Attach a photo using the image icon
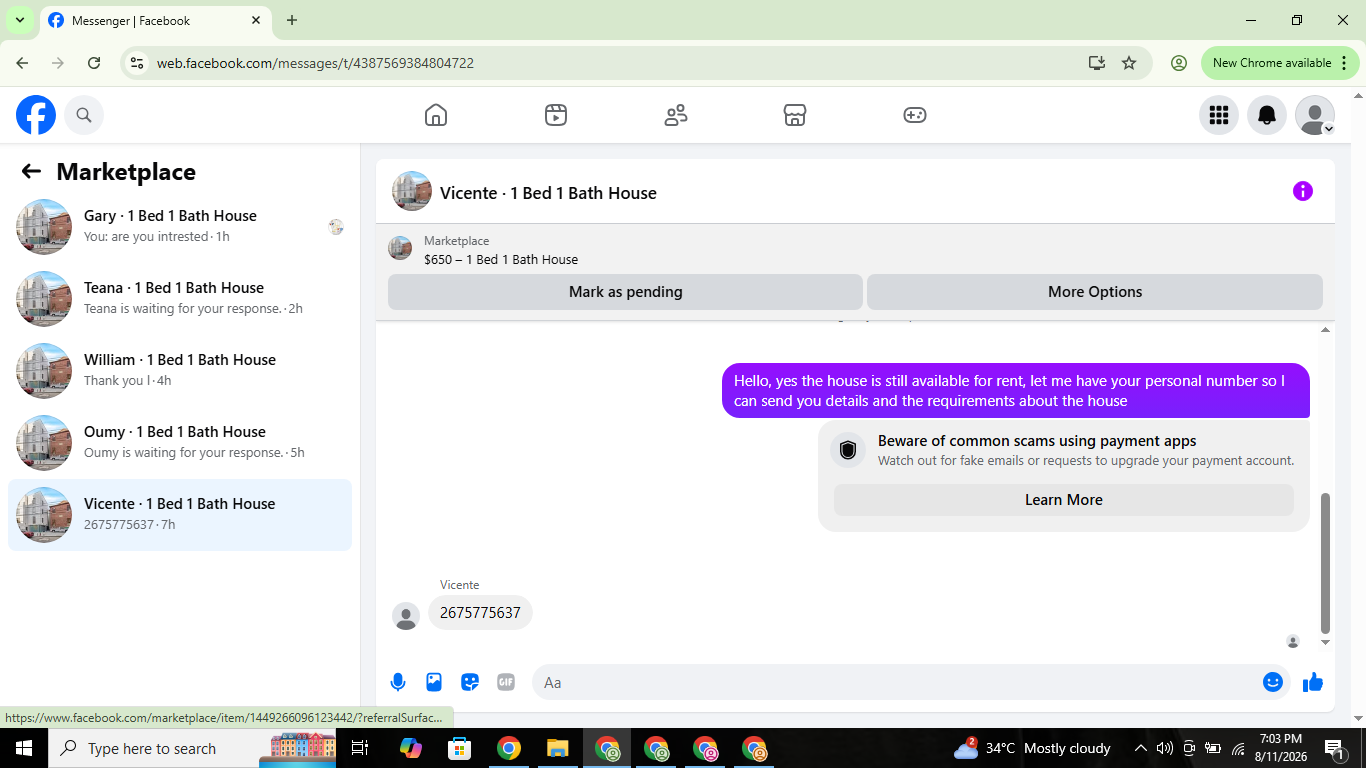Image resolution: width=1366 pixels, height=768 pixels. [x=434, y=682]
